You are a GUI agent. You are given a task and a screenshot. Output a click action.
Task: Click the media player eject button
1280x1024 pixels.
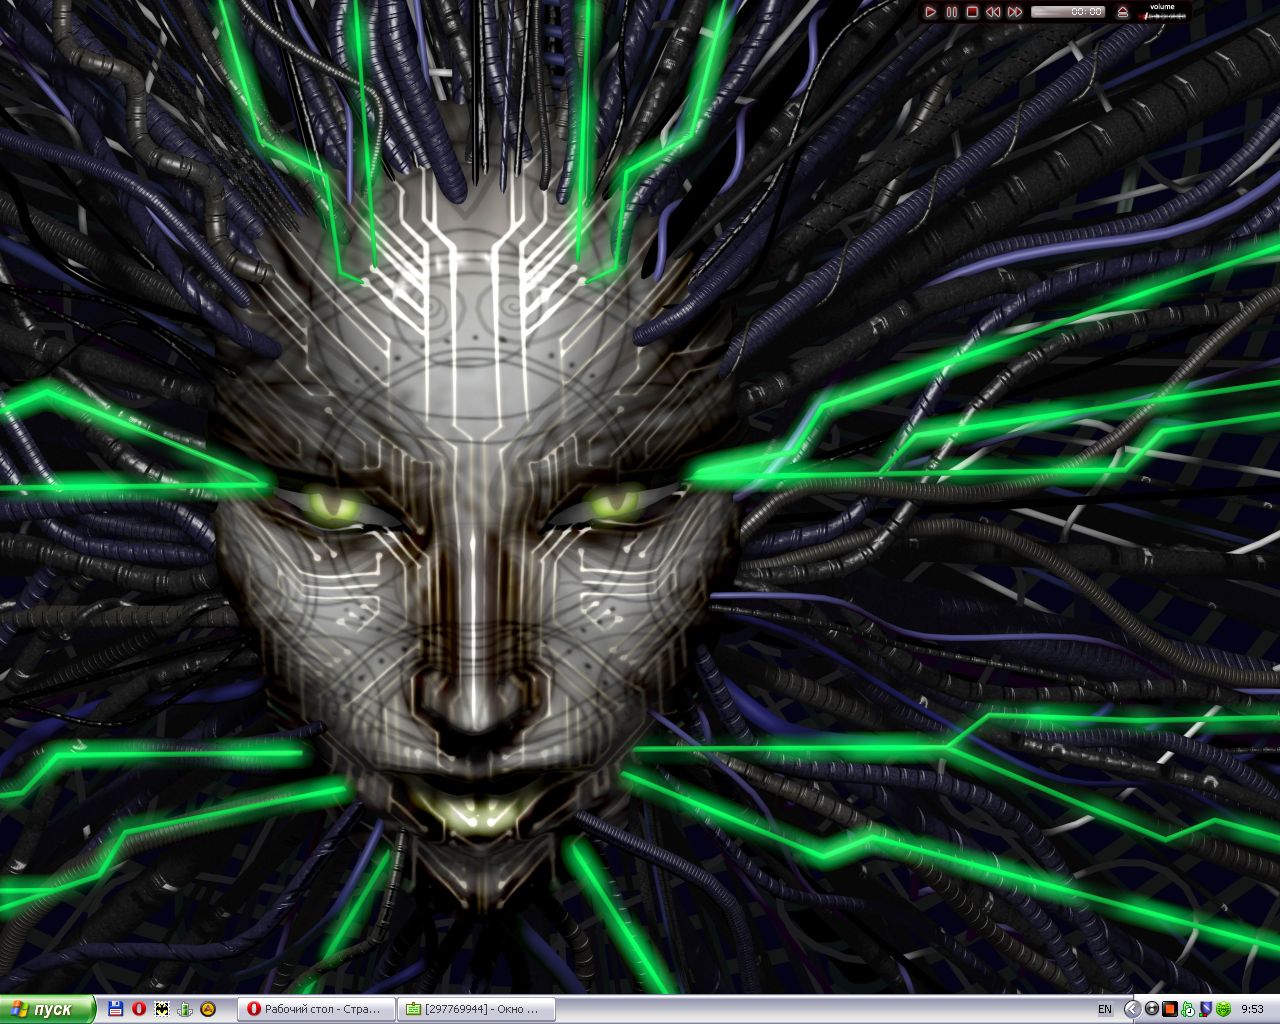point(1122,12)
